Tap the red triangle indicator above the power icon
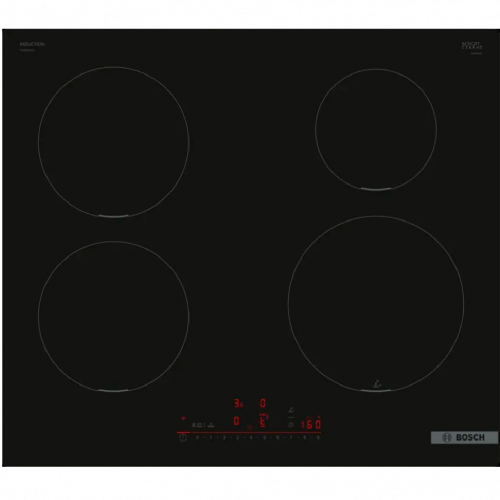 pos(183,418)
